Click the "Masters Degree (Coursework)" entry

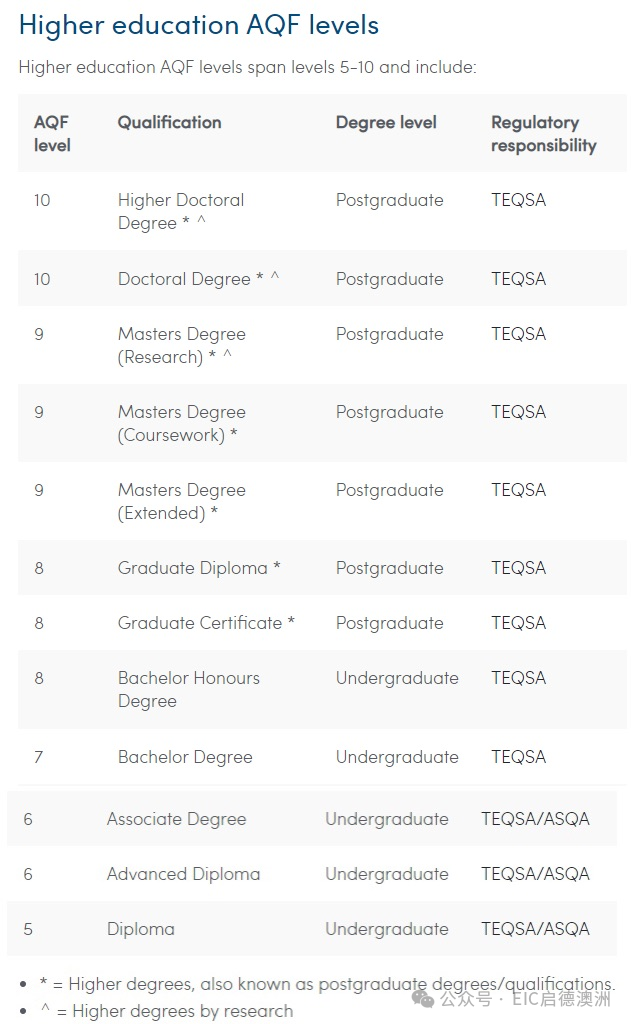pyautogui.click(x=181, y=423)
